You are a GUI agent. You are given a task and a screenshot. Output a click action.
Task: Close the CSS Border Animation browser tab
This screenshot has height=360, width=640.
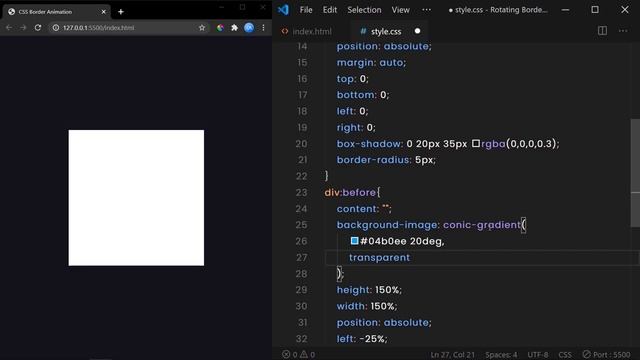[x=104, y=12]
